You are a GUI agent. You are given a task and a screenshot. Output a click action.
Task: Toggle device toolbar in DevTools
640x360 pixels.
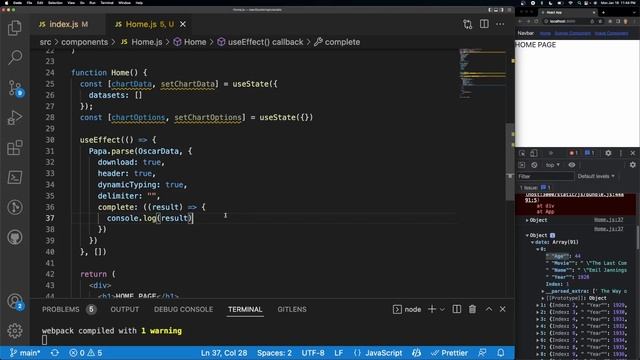pos(533,153)
